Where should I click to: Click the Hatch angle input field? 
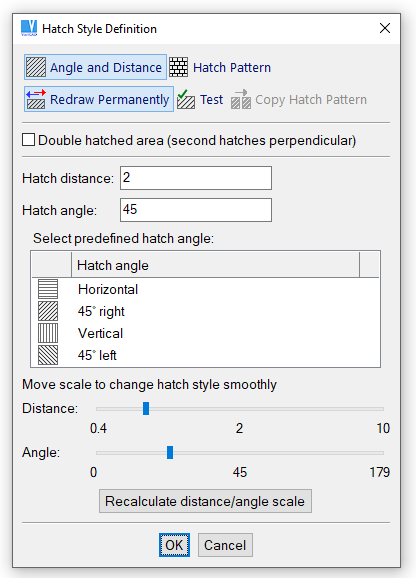pyautogui.click(x=196, y=210)
